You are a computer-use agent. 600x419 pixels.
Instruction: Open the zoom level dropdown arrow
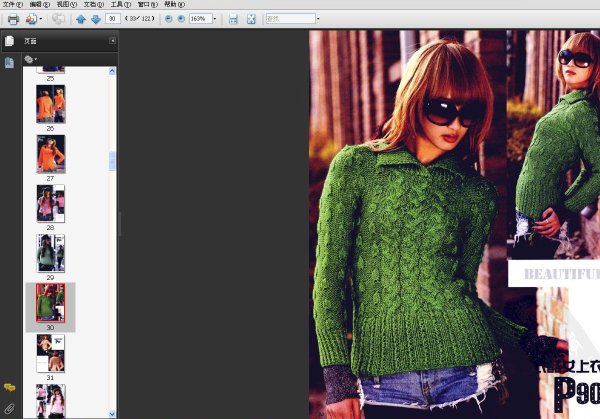click(x=215, y=19)
